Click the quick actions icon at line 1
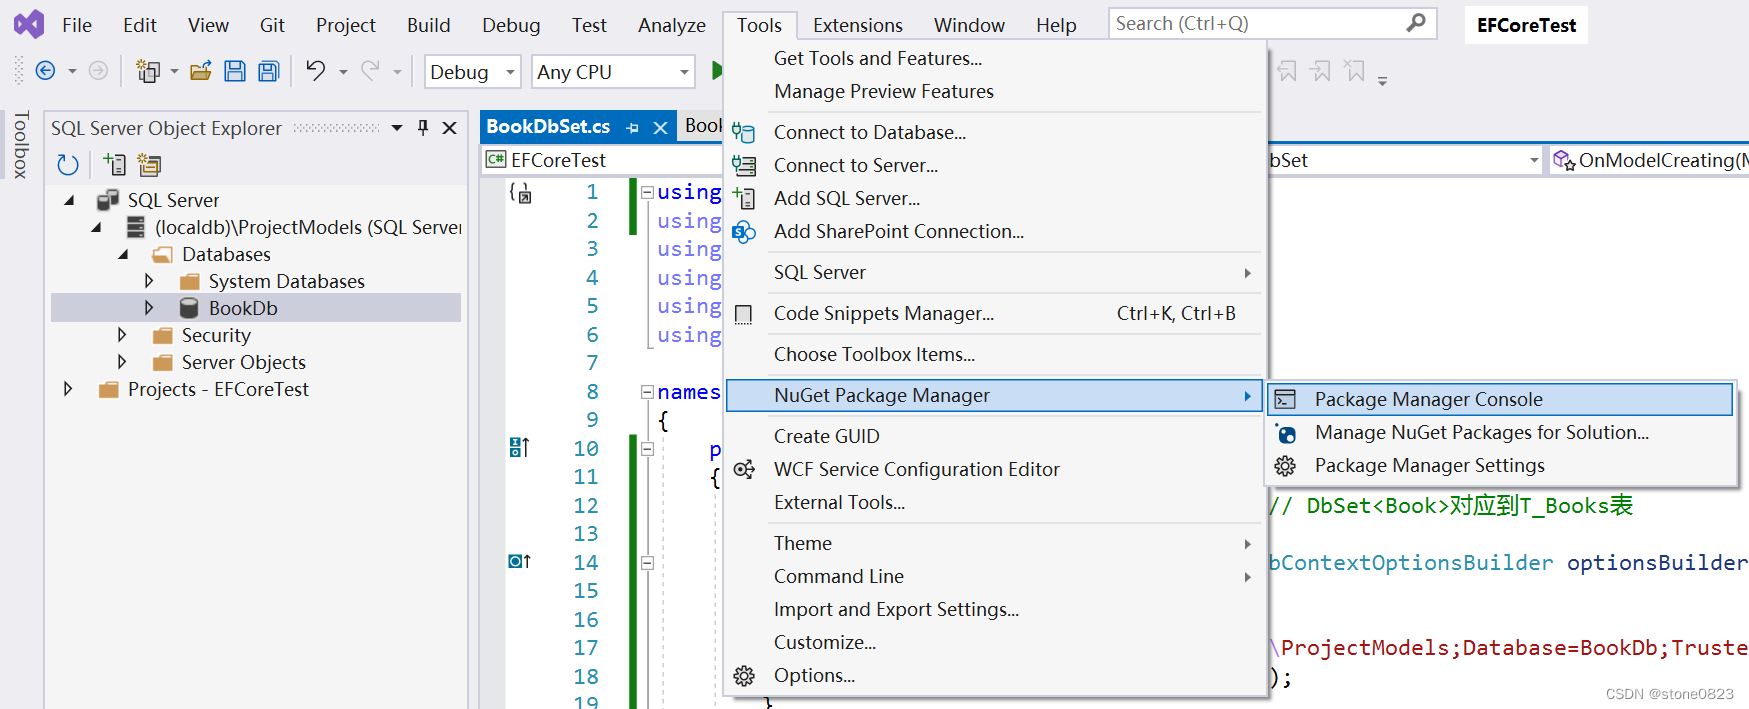Image resolution: width=1749 pixels, height=709 pixels. point(520,192)
